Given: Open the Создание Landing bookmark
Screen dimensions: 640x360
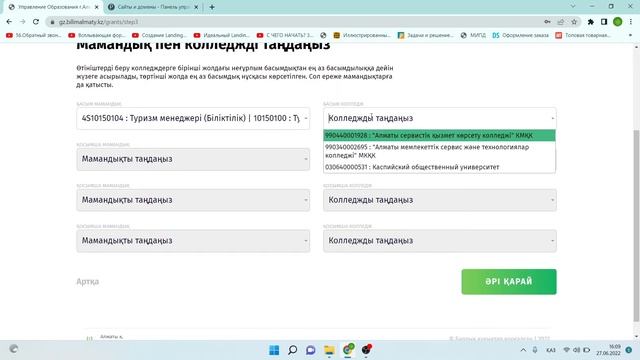Looking at the screenshot, I should (x=159, y=36).
